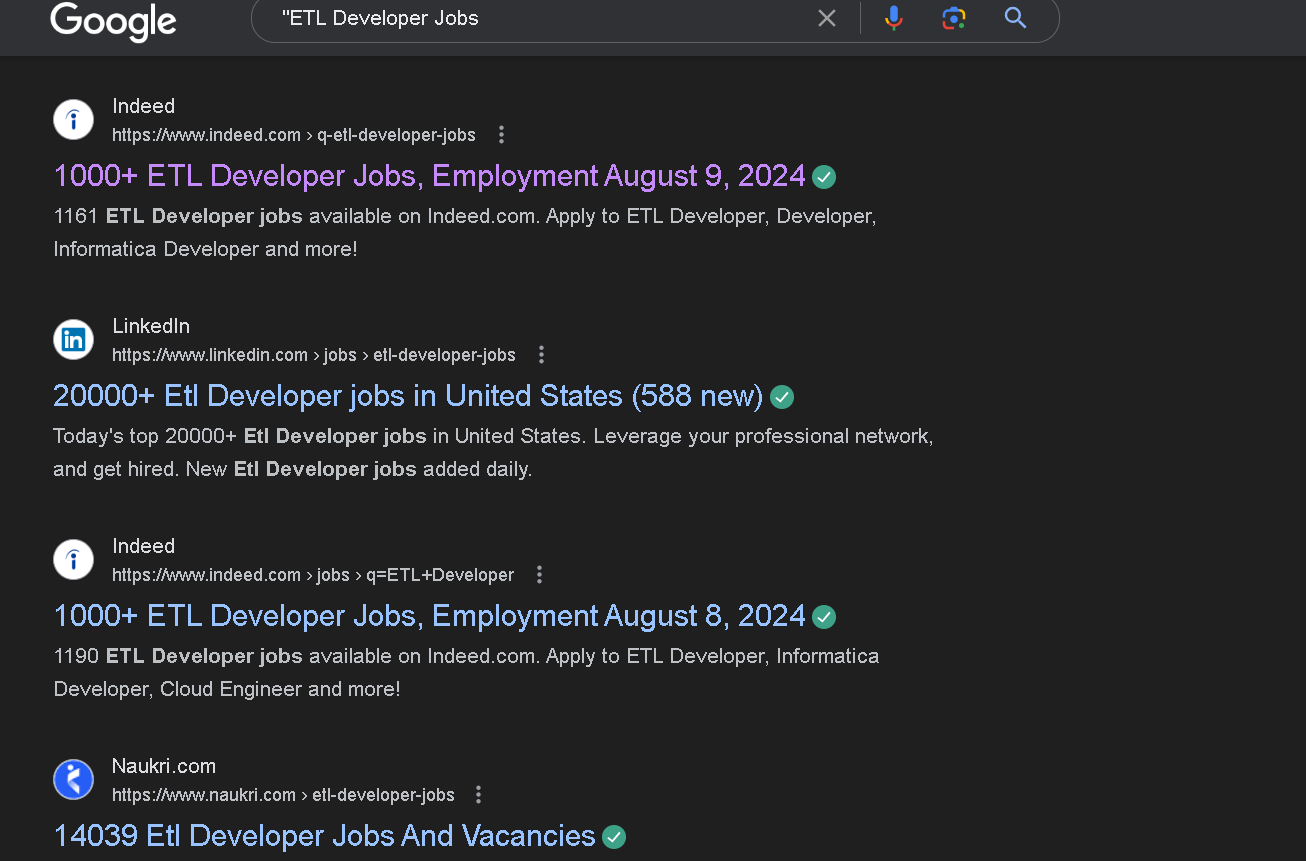Open the August 9 Indeed jobs listing
Viewport: 1306px width, 861px height.
pos(430,175)
